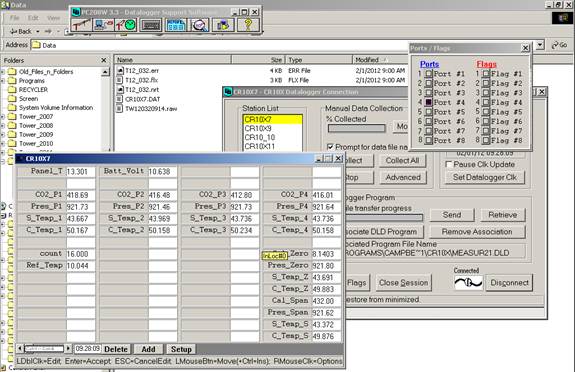Image resolution: width=575 pixels, height=372 pixels.
Task: Click the RECYCLER folder icon
Action: pyautogui.click(x=12, y=90)
